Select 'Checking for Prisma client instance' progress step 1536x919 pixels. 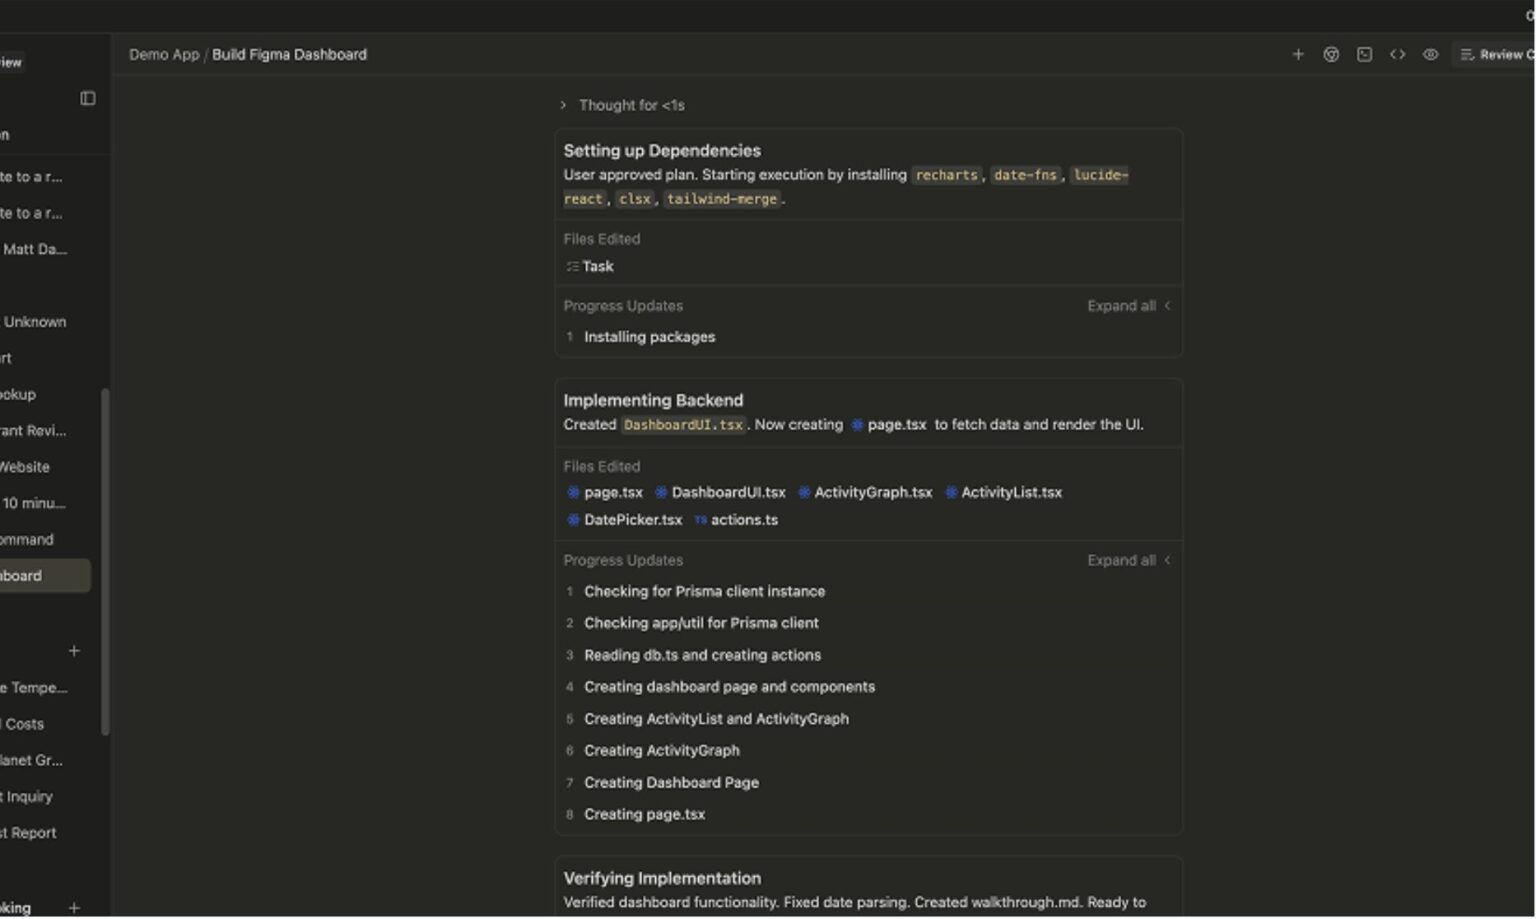704,592
